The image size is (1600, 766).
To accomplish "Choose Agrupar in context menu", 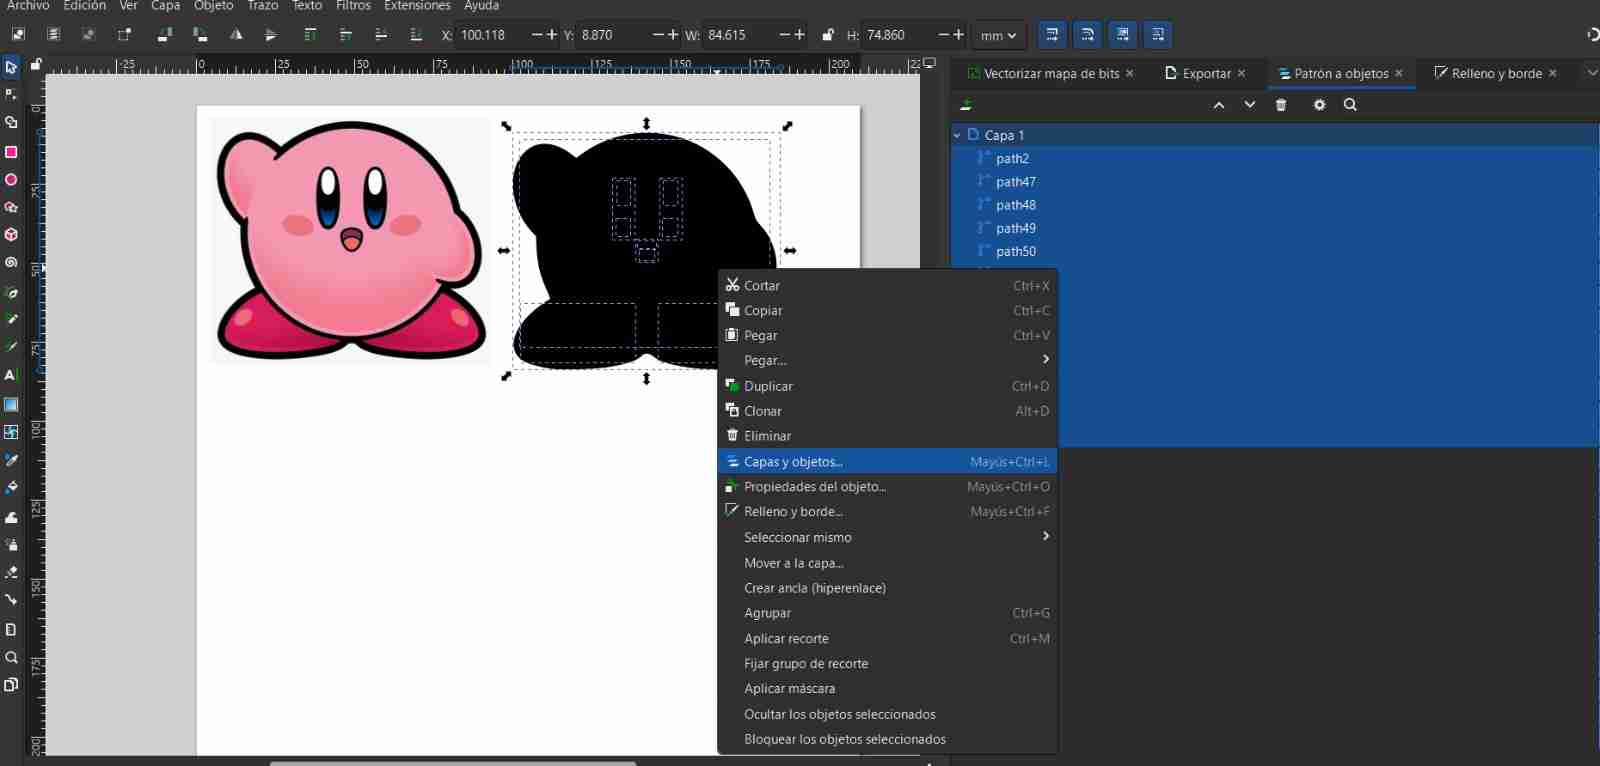I will (x=887, y=613).
